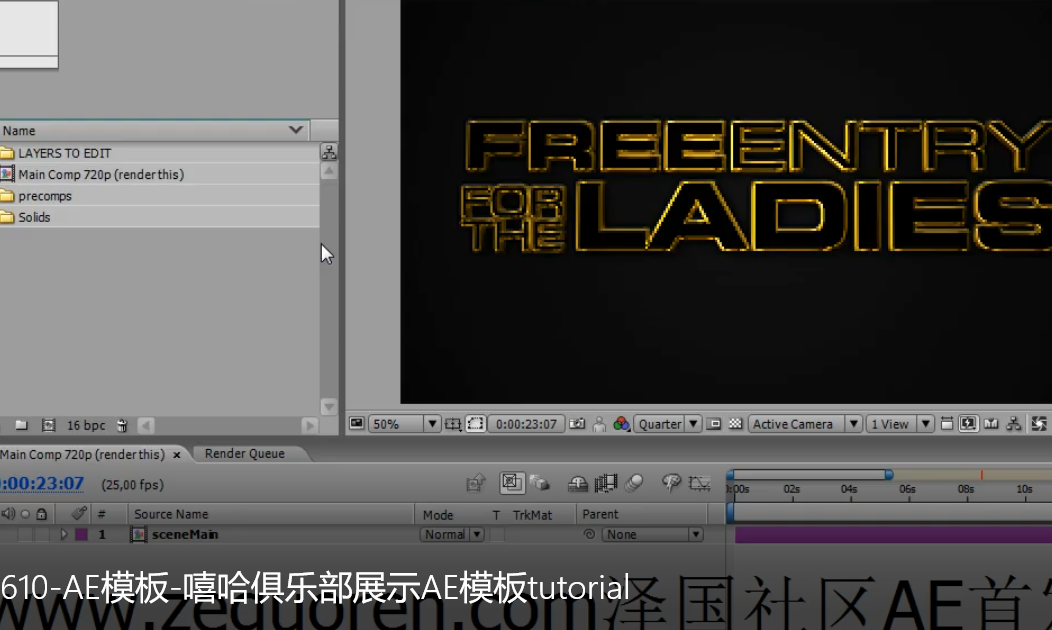Open Normal blending mode dropdown for sceneMain
Image resolution: width=1052 pixels, height=630 pixels.
(x=452, y=535)
